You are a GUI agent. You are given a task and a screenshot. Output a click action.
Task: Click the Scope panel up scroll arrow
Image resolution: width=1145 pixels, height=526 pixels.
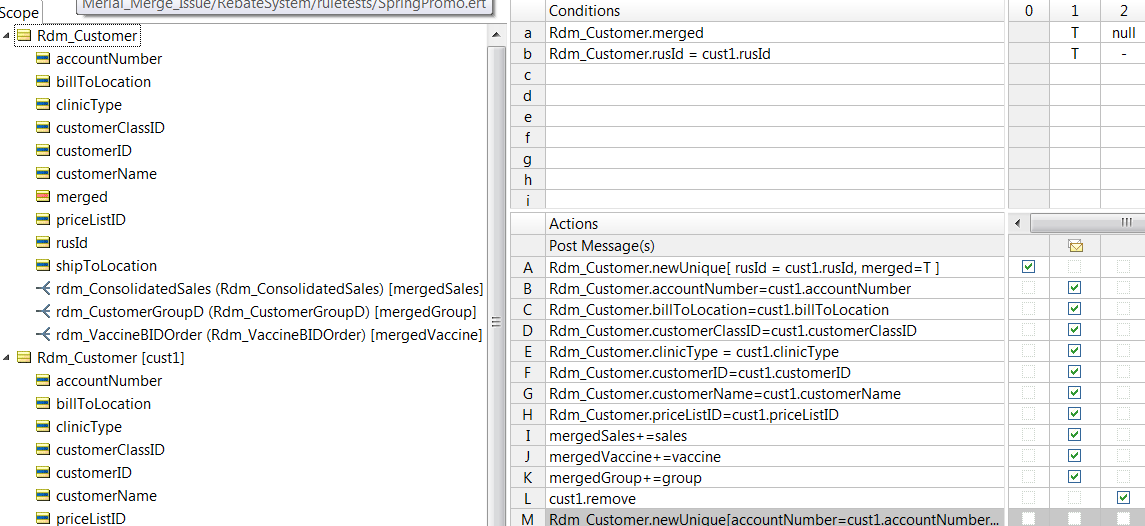(497, 34)
